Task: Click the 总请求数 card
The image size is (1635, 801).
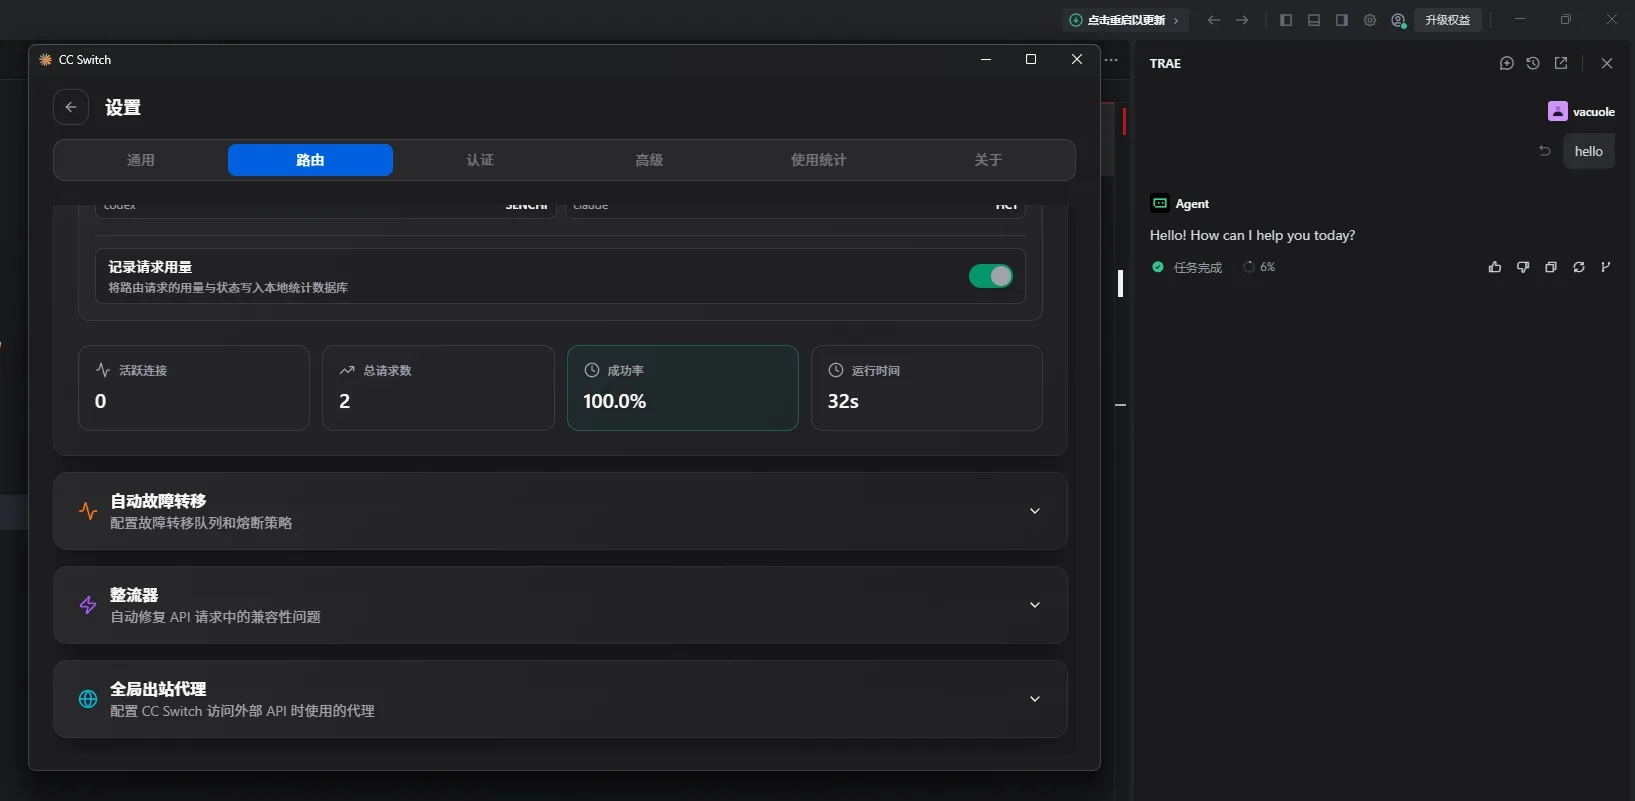Action: pos(438,388)
